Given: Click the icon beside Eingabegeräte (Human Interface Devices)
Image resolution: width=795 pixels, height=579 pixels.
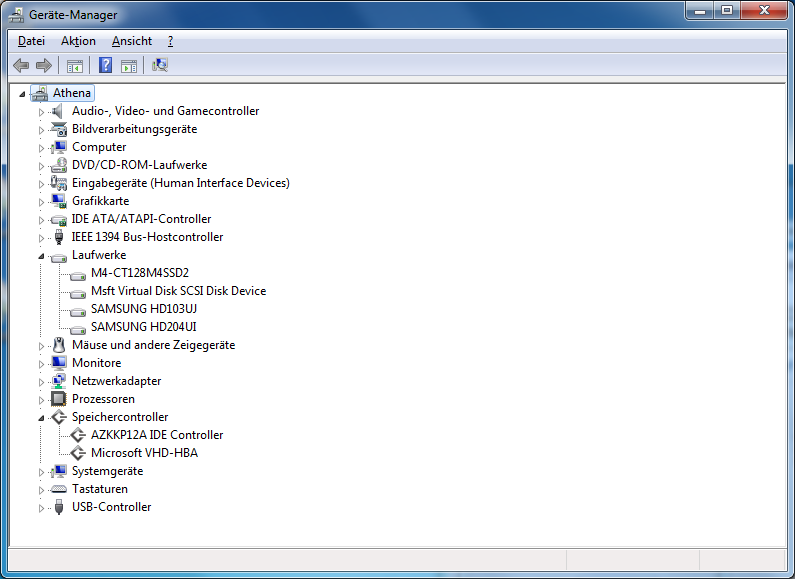Looking at the screenshot, I should point(59,183).
